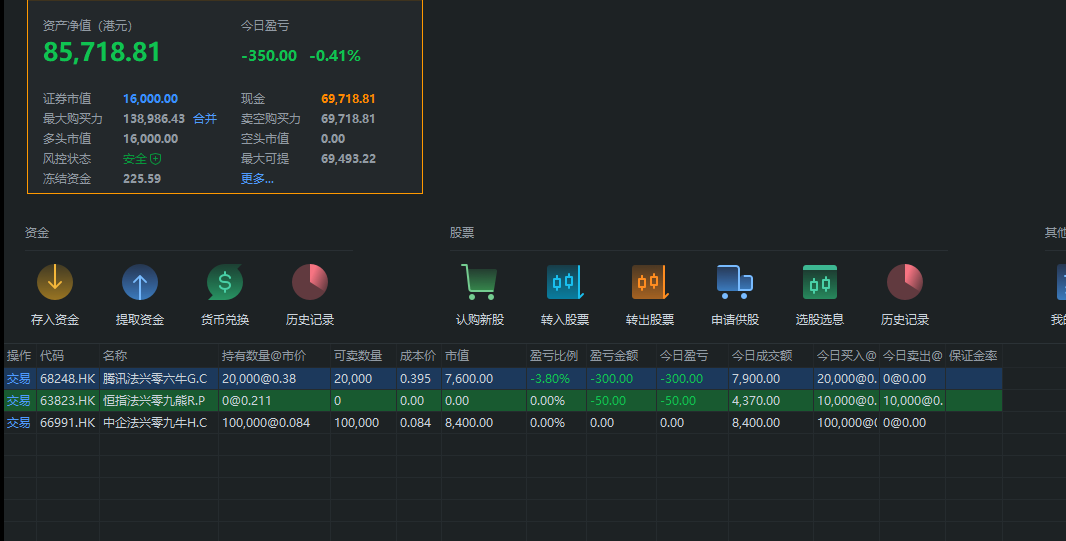Open 历史记录 under the 资金 section
This screenshot has width=1066, height=541.
point(309,281)
